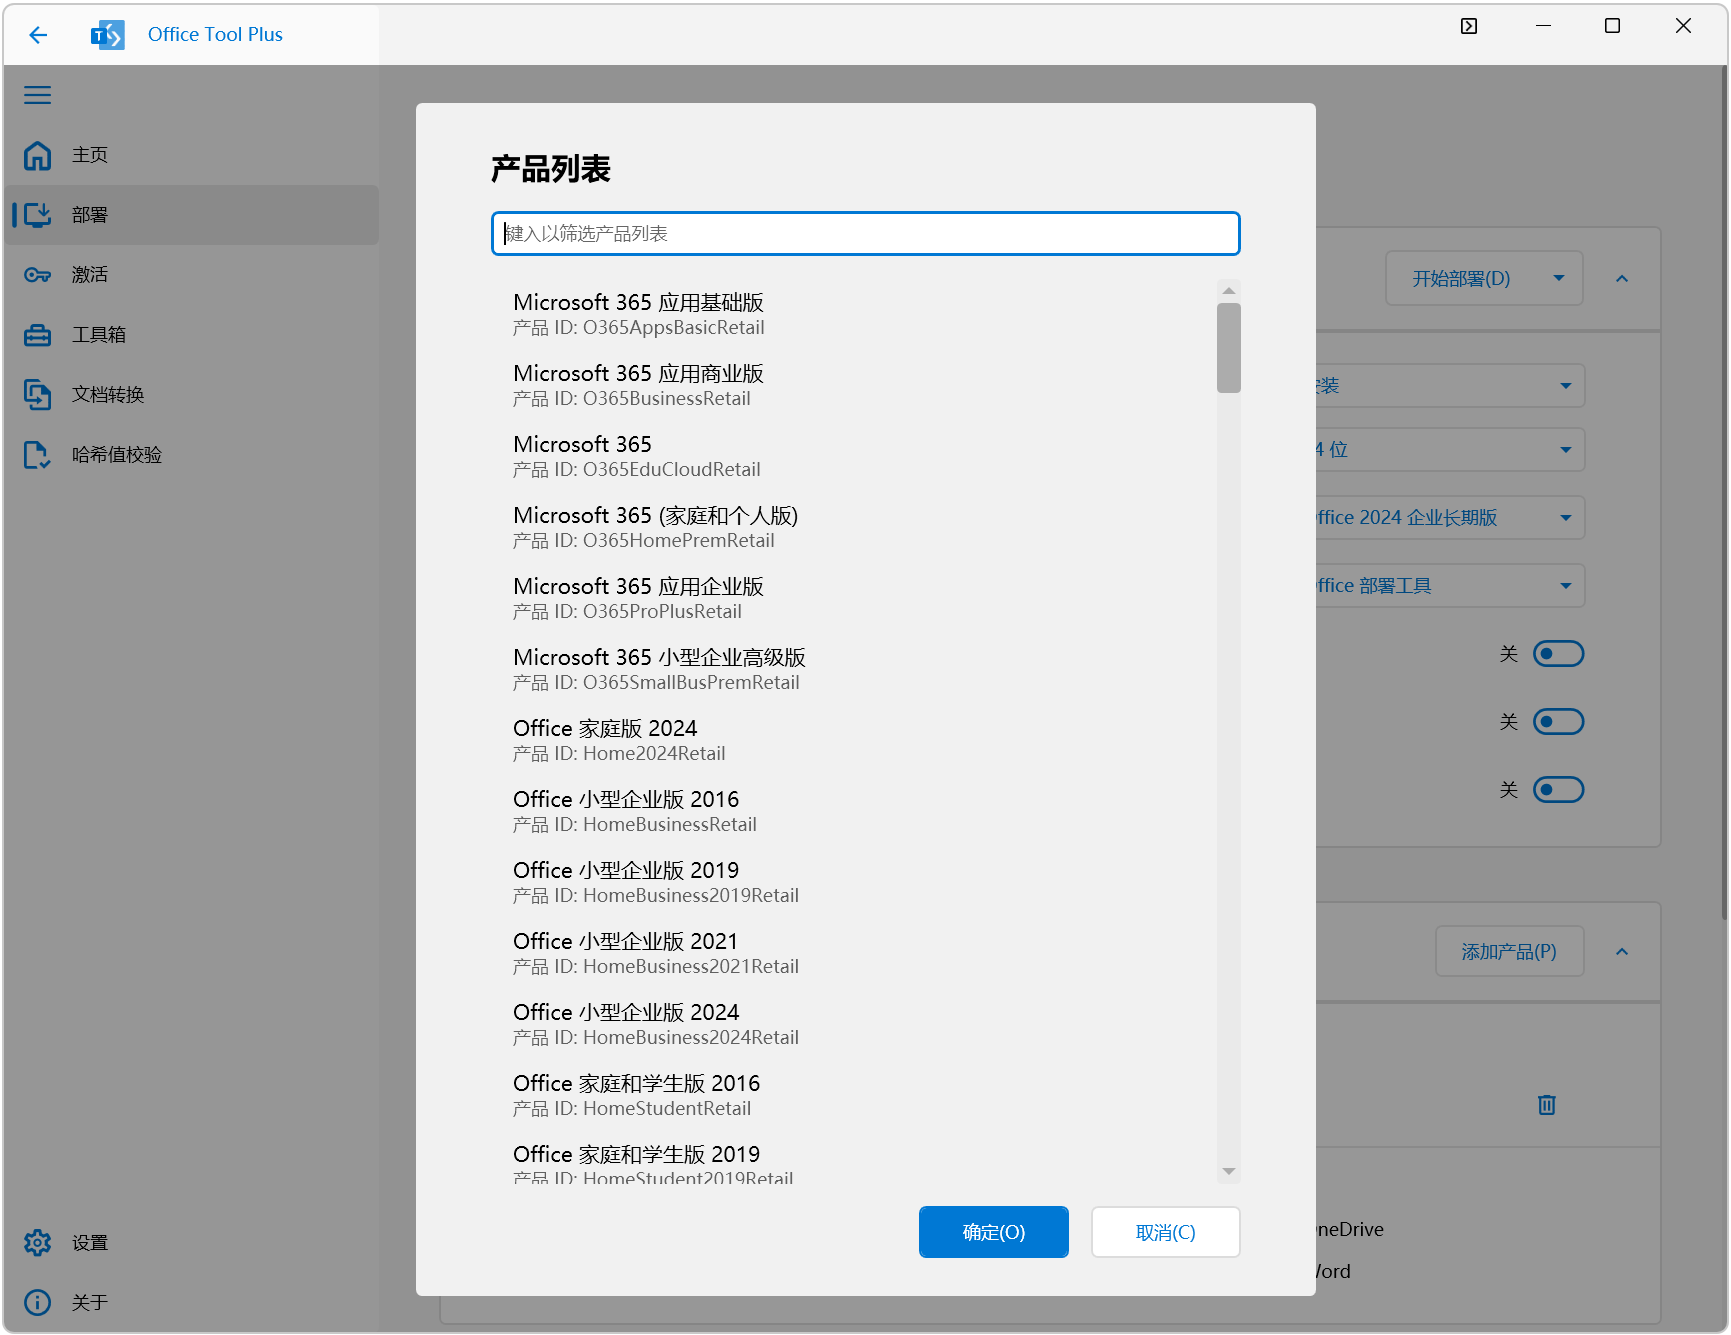This screenshot has height=1335, width=1731.
Task: Select the O365EduCloudRetail product
Action: tap(855, 456)
